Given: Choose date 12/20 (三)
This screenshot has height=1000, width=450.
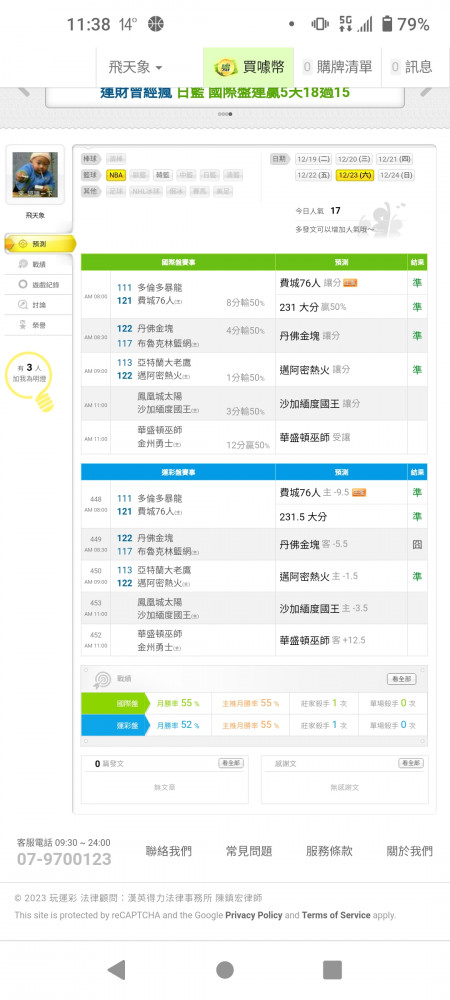Looking at the screenshot, I should pyautogui.click(x=354, y=159).
